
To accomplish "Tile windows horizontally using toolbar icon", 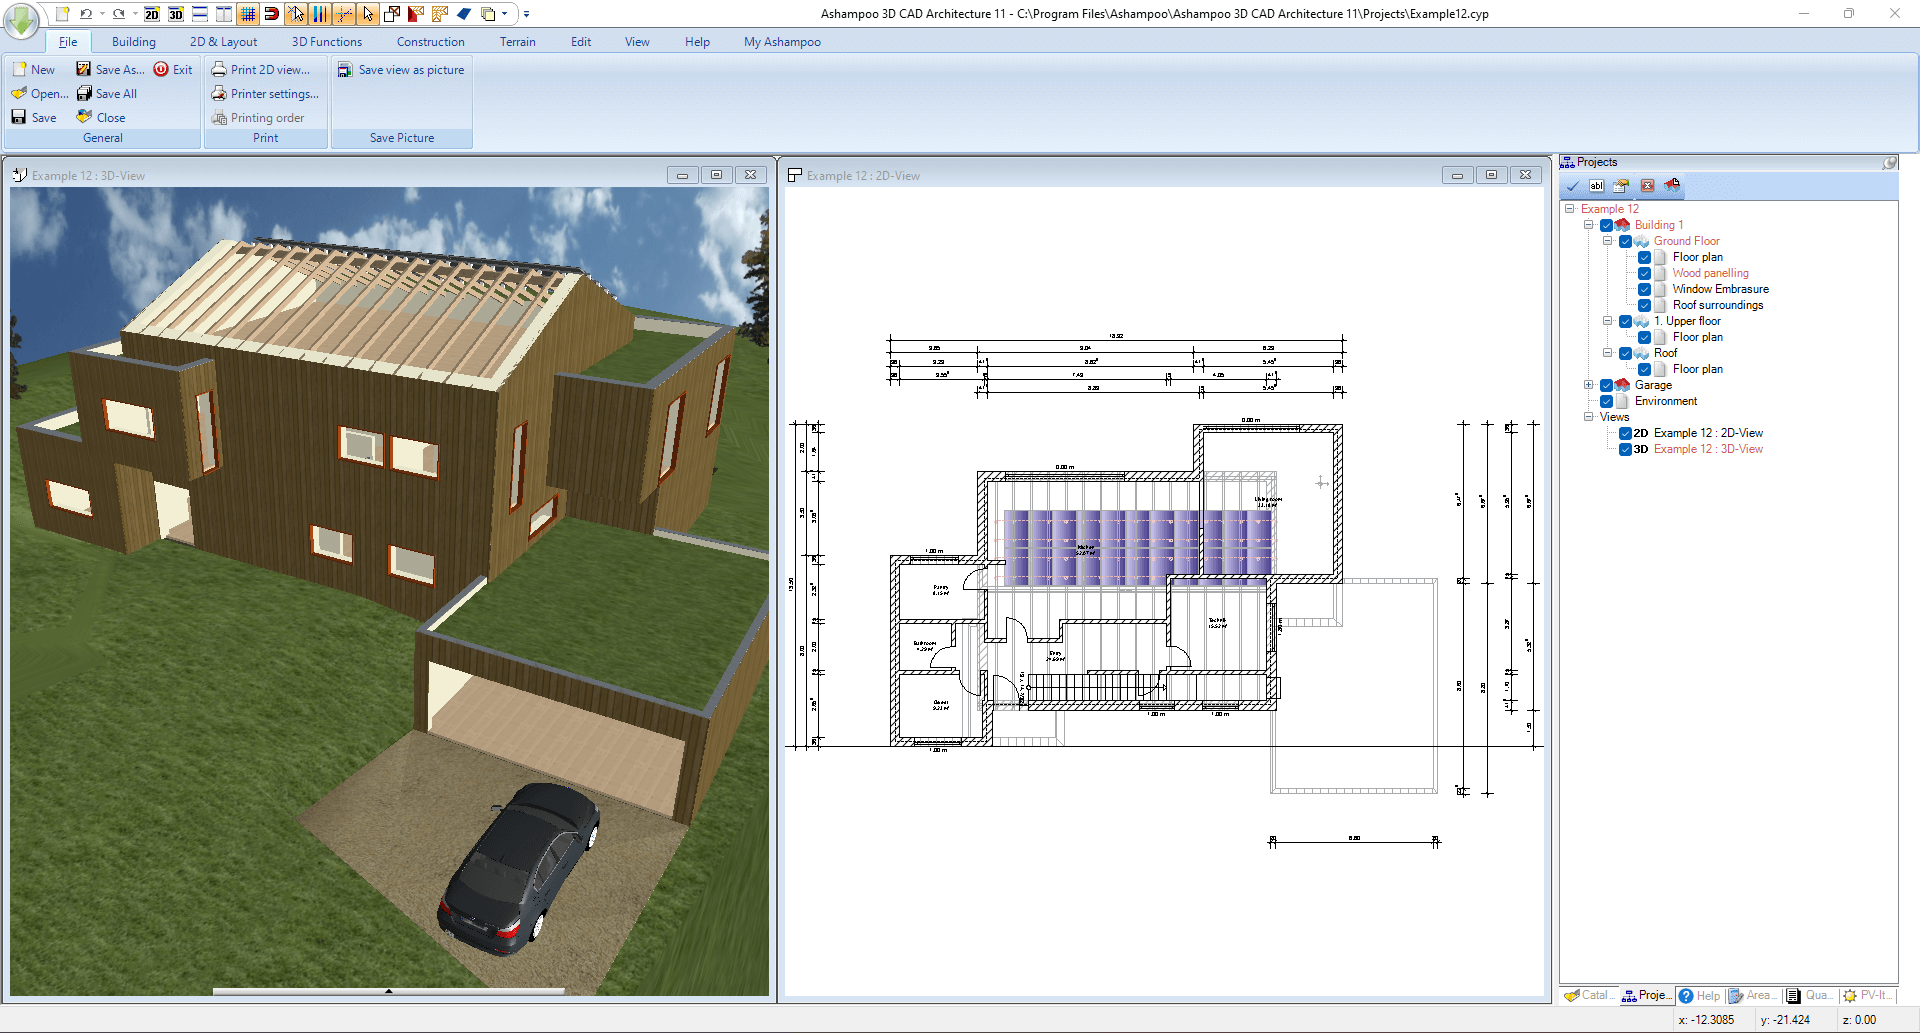I will (x=200, y=14).
